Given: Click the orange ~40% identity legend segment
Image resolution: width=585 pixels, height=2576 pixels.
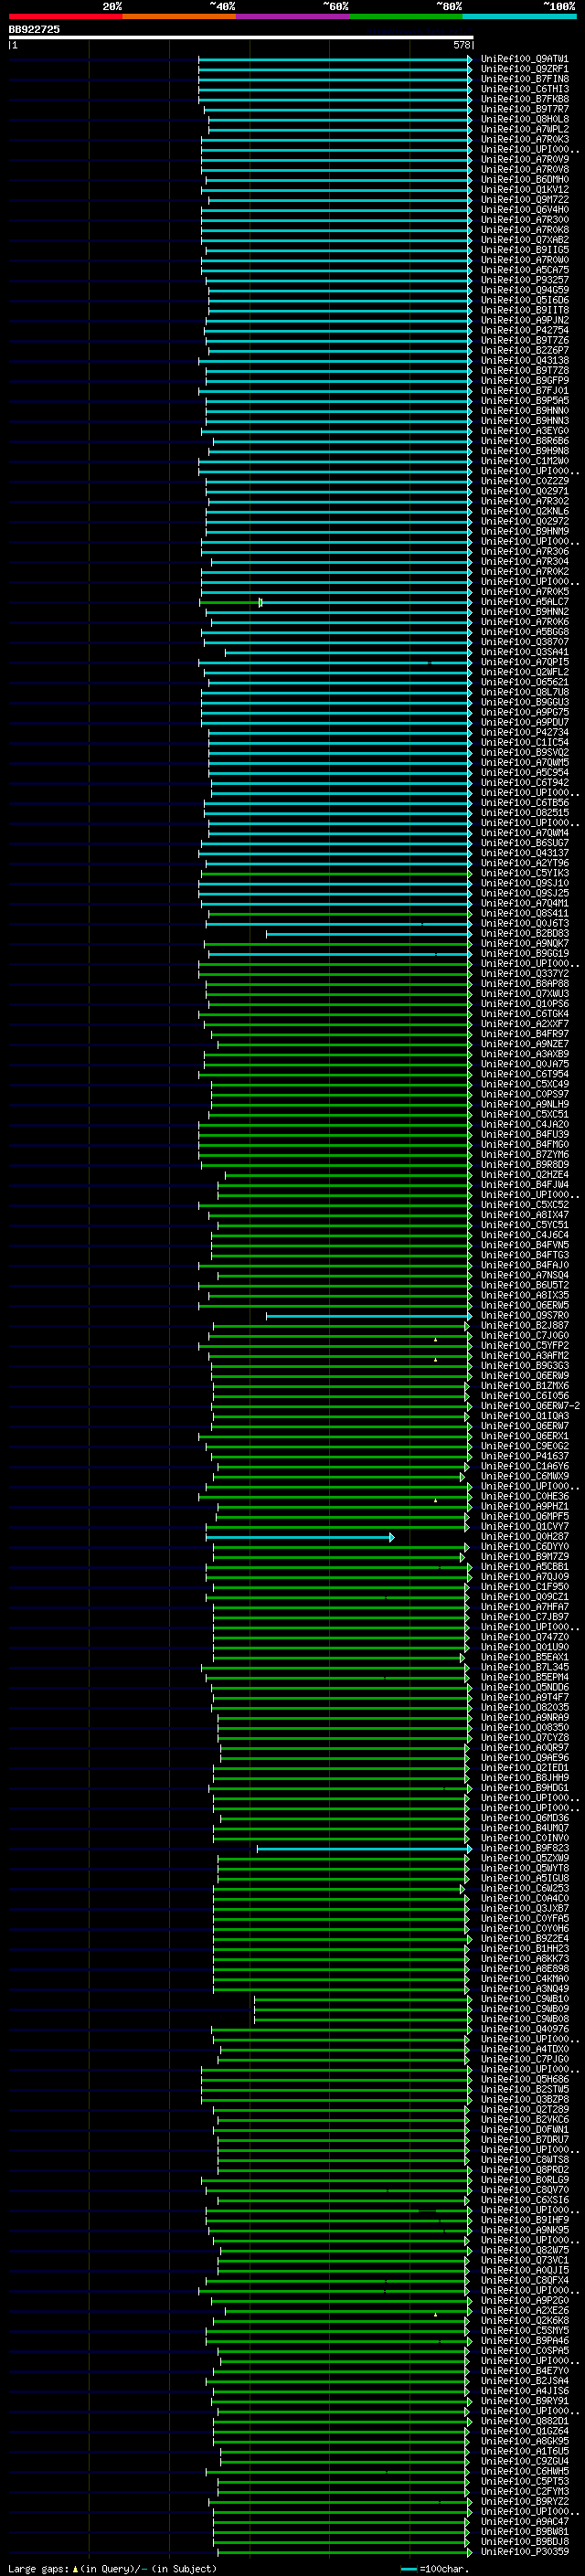Looking at the screenshot, I should [179, 16].
